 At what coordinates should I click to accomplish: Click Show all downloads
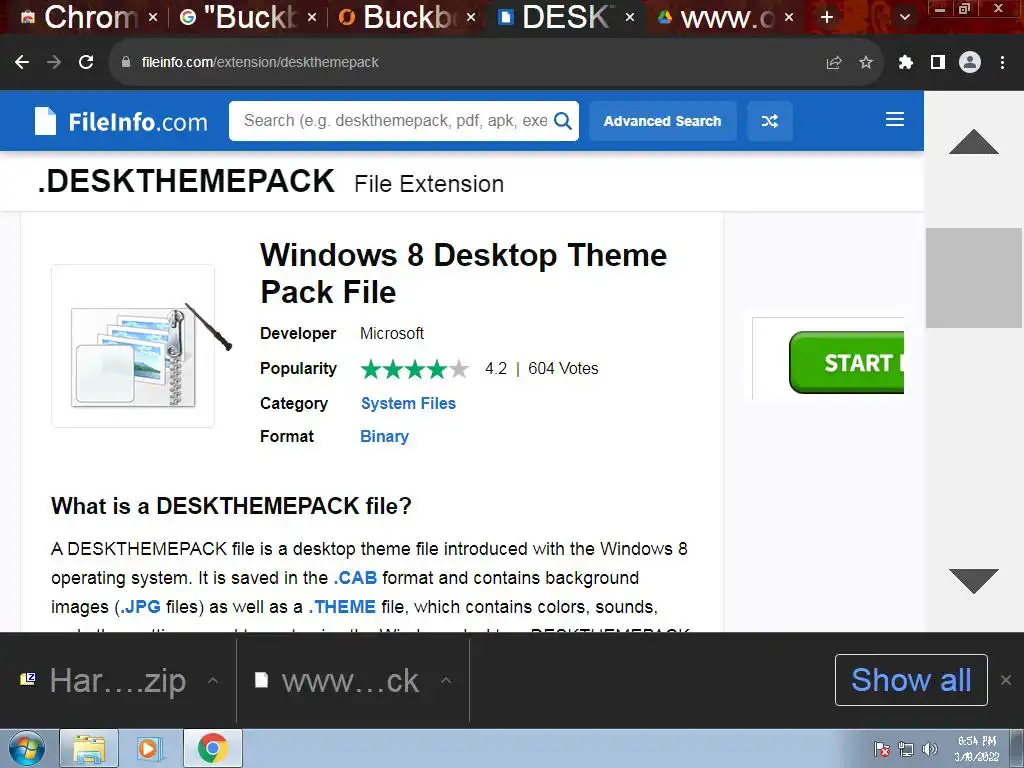[x=911, y=680]
